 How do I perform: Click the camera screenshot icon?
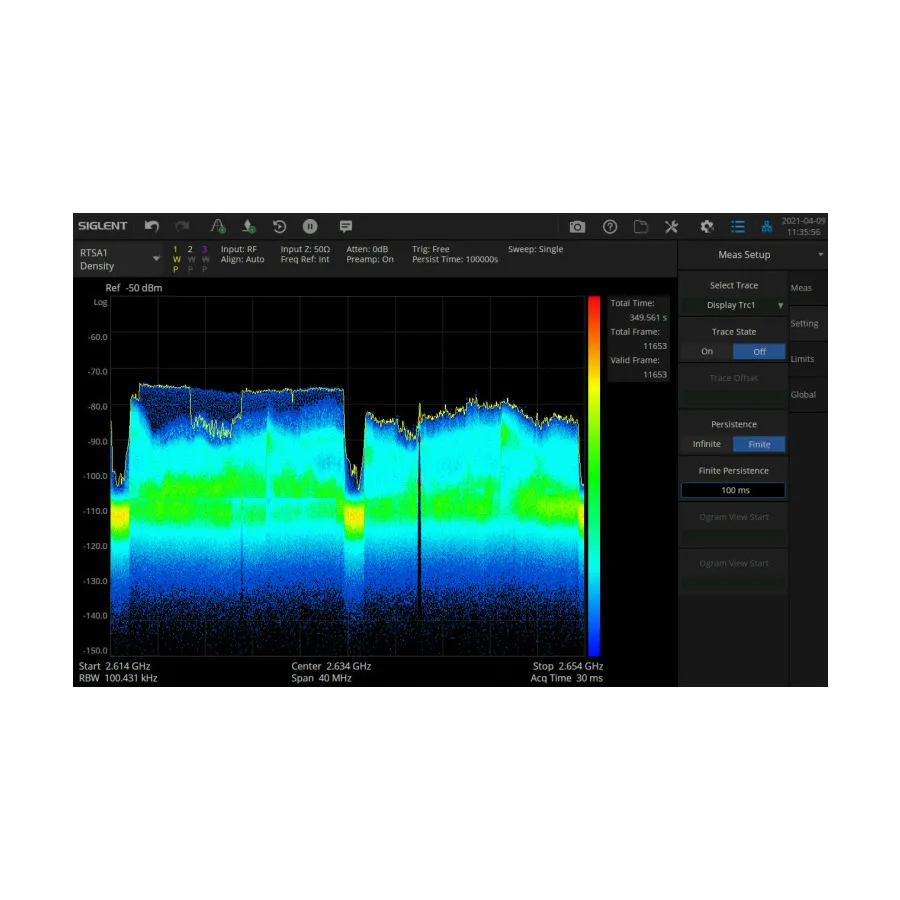577,227
